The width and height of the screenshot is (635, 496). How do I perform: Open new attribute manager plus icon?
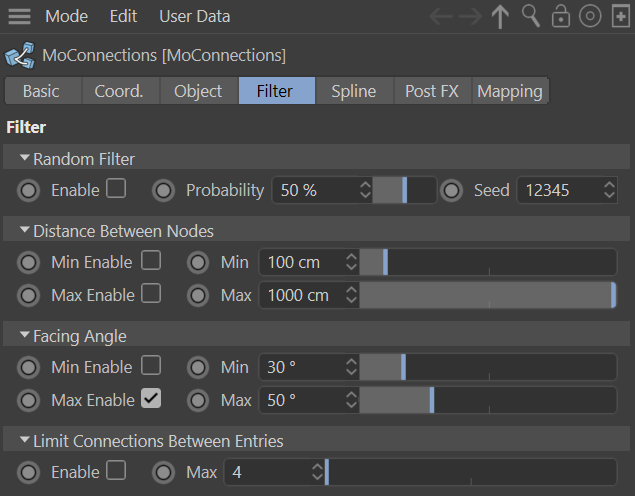[620, 17]
